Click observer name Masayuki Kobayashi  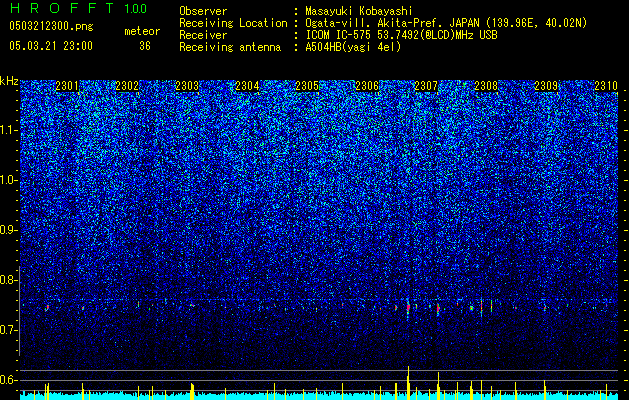point(359,11)
